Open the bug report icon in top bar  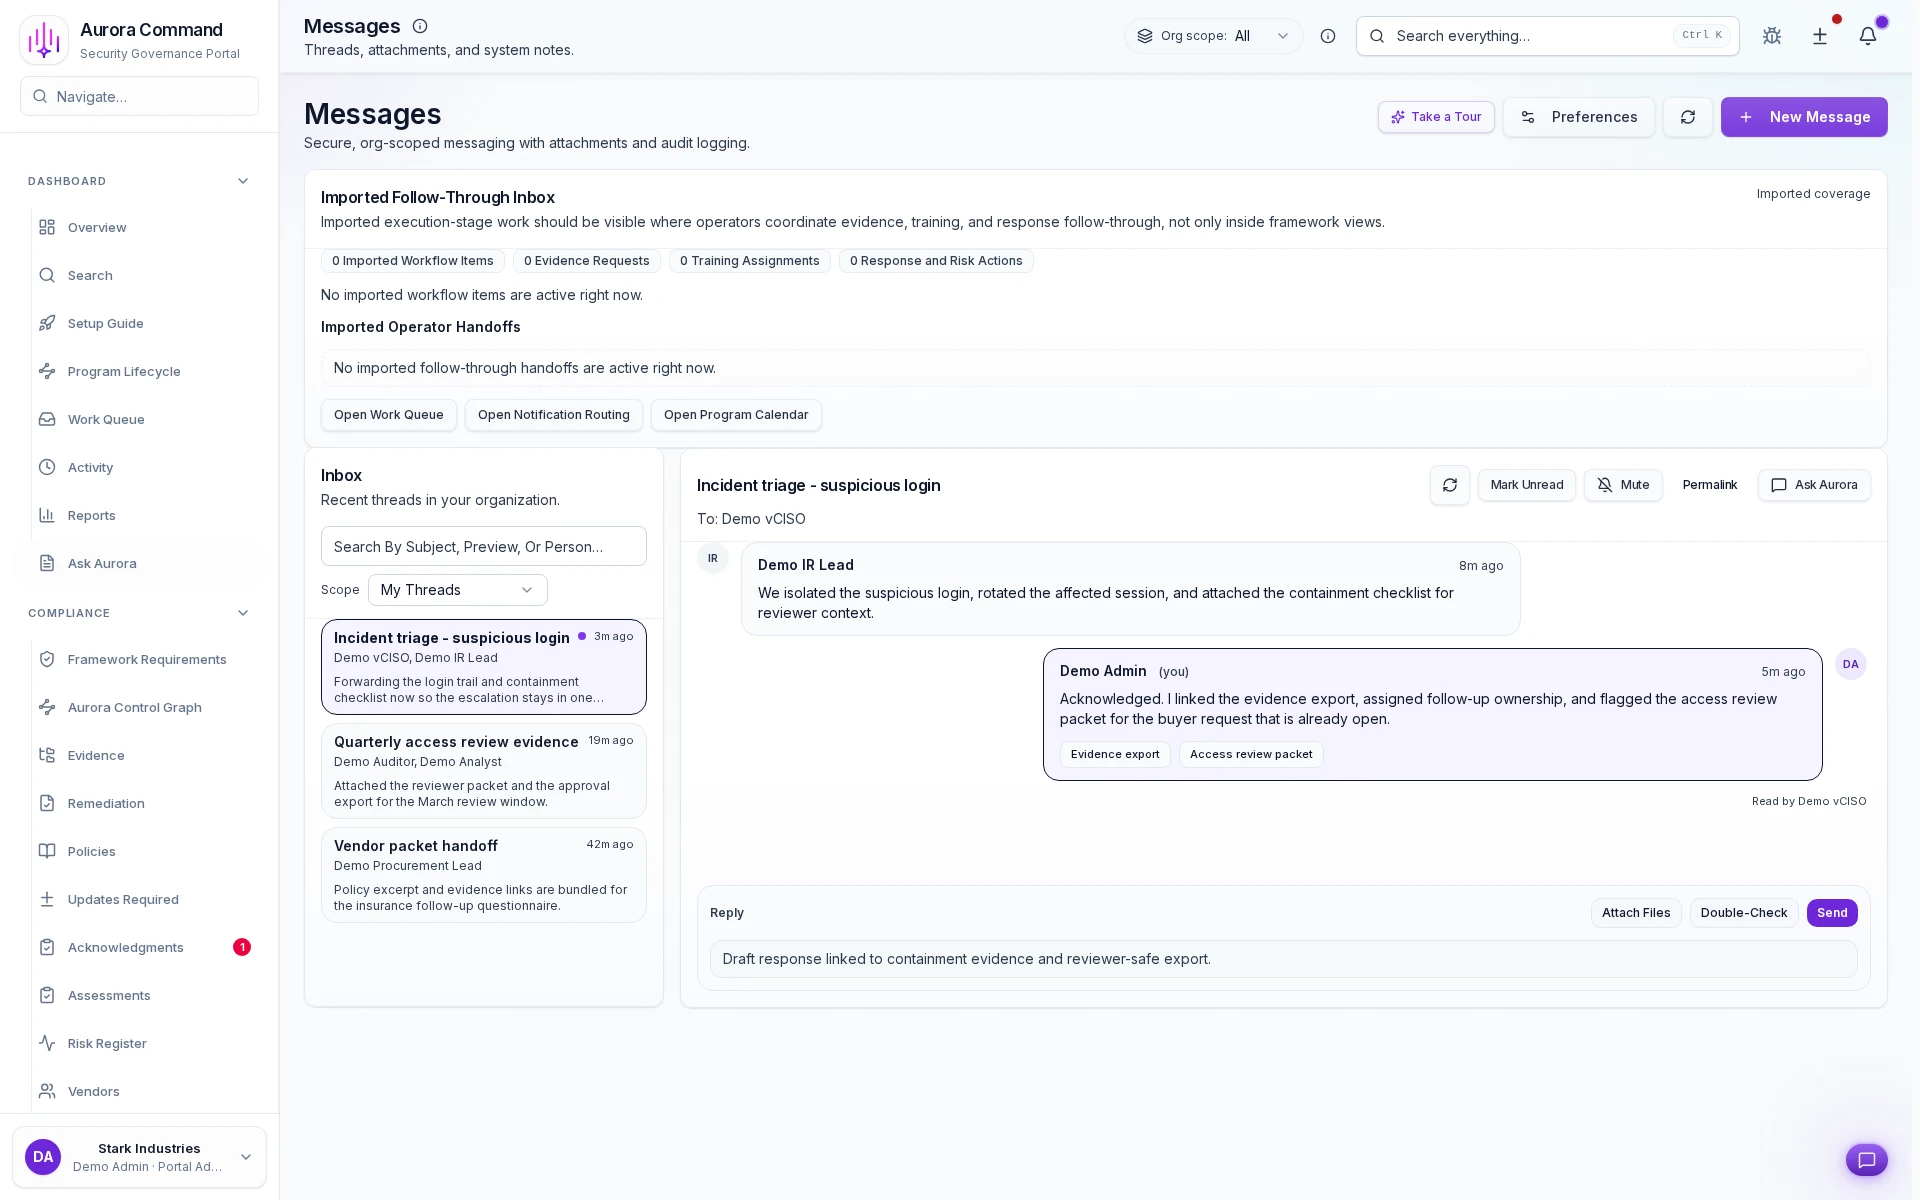[1772, 36]
